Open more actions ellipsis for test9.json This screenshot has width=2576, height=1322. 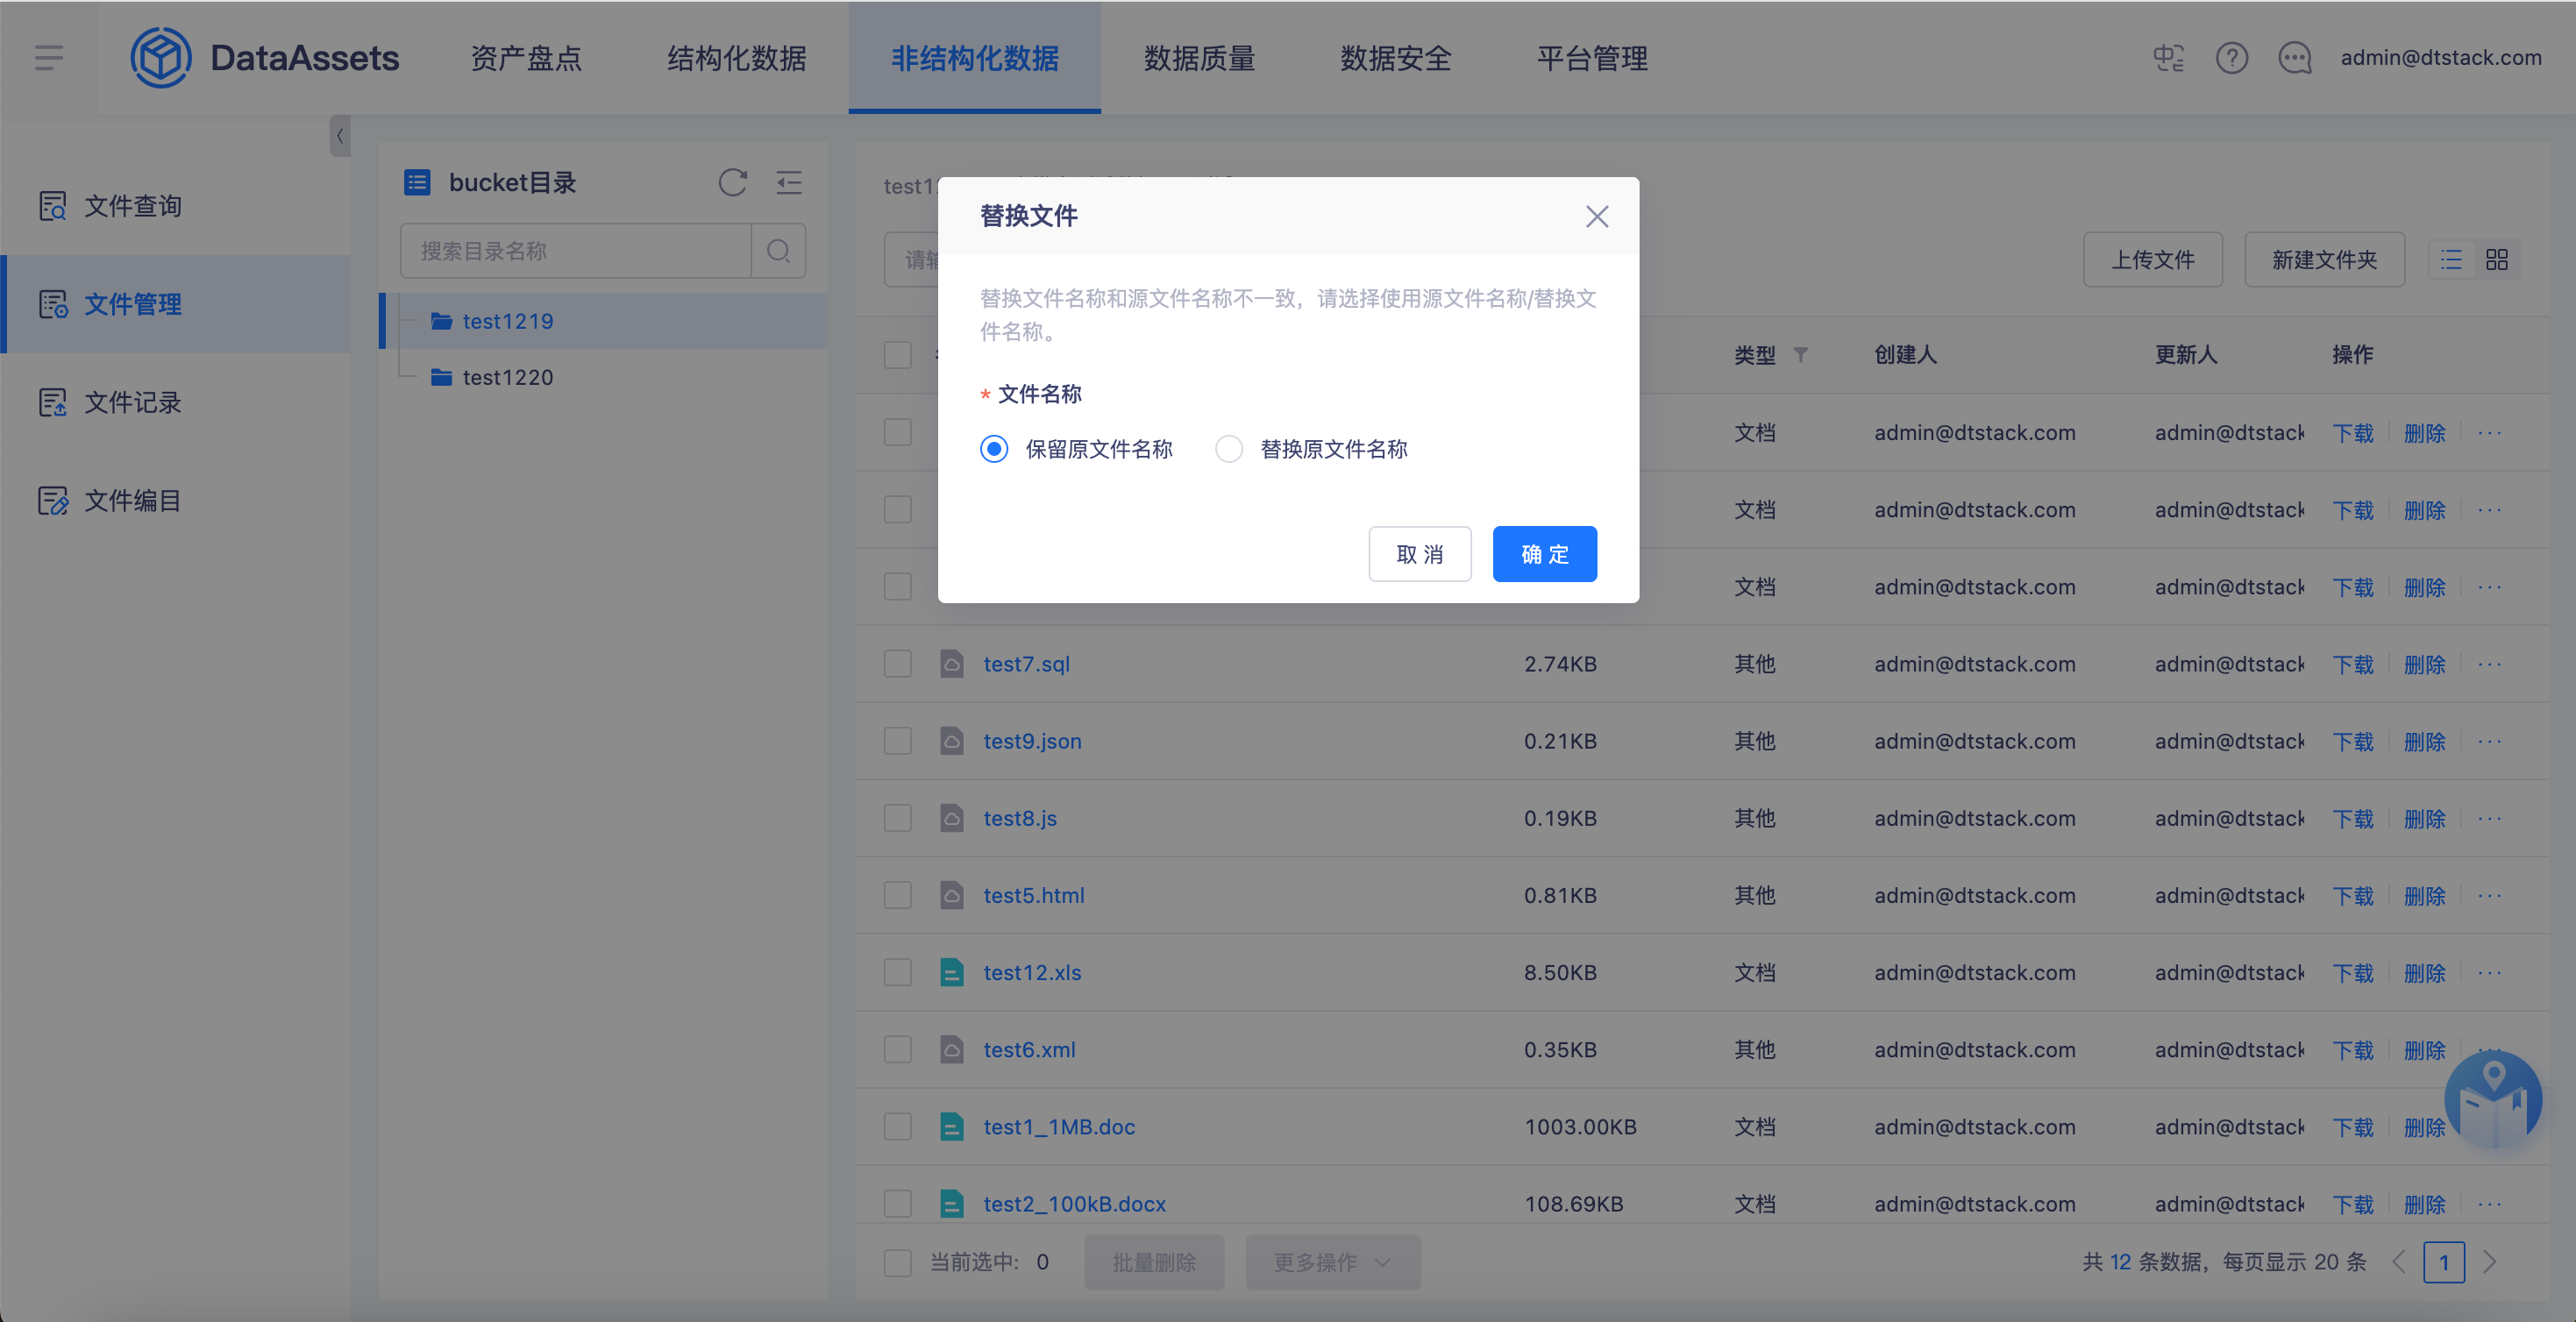click(2489, 741)
